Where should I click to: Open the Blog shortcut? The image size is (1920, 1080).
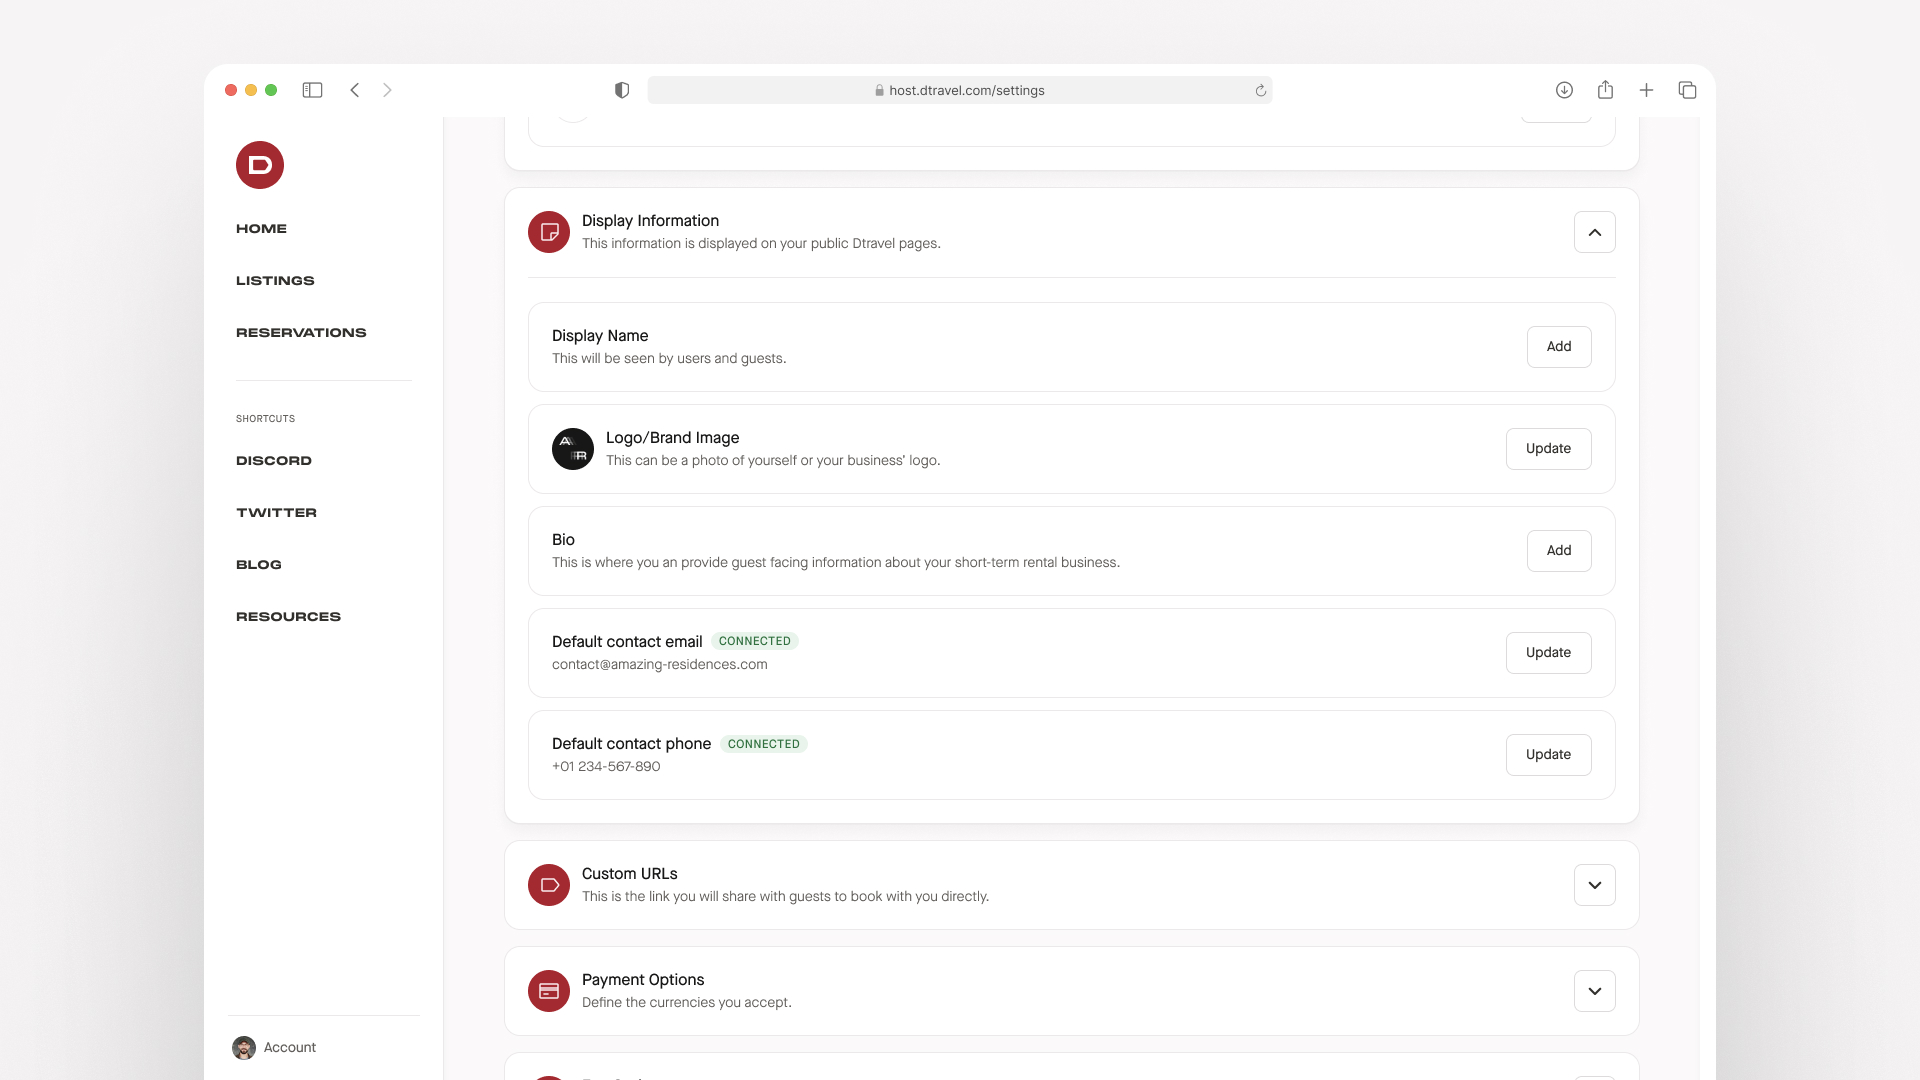coord(259,565)
